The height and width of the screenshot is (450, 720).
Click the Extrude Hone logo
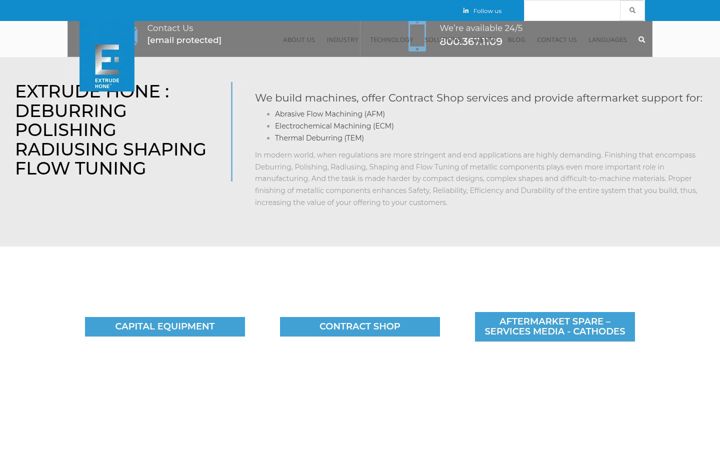[x=107, y=56]
